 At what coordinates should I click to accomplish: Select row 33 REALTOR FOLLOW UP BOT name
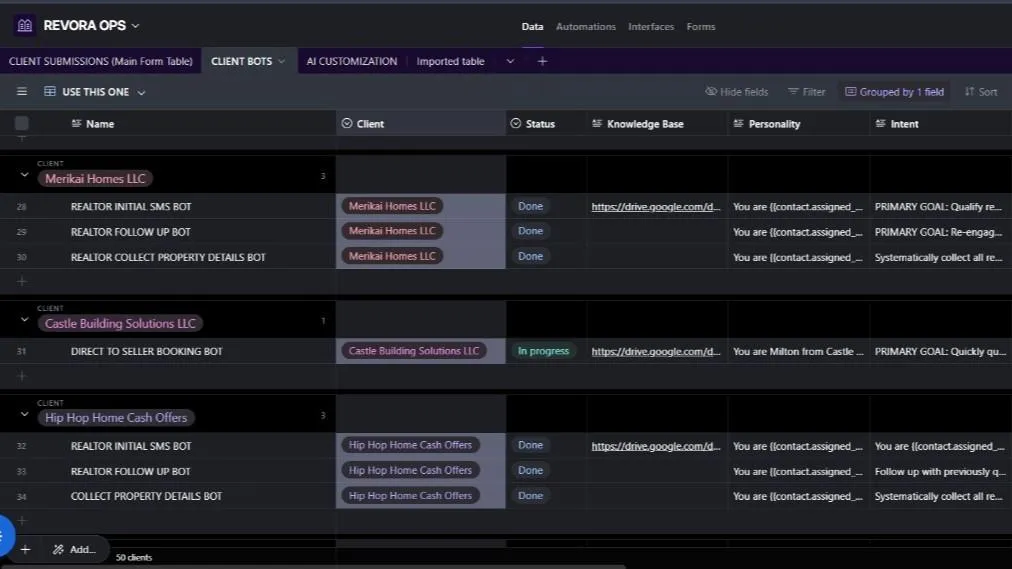[130, 471]
